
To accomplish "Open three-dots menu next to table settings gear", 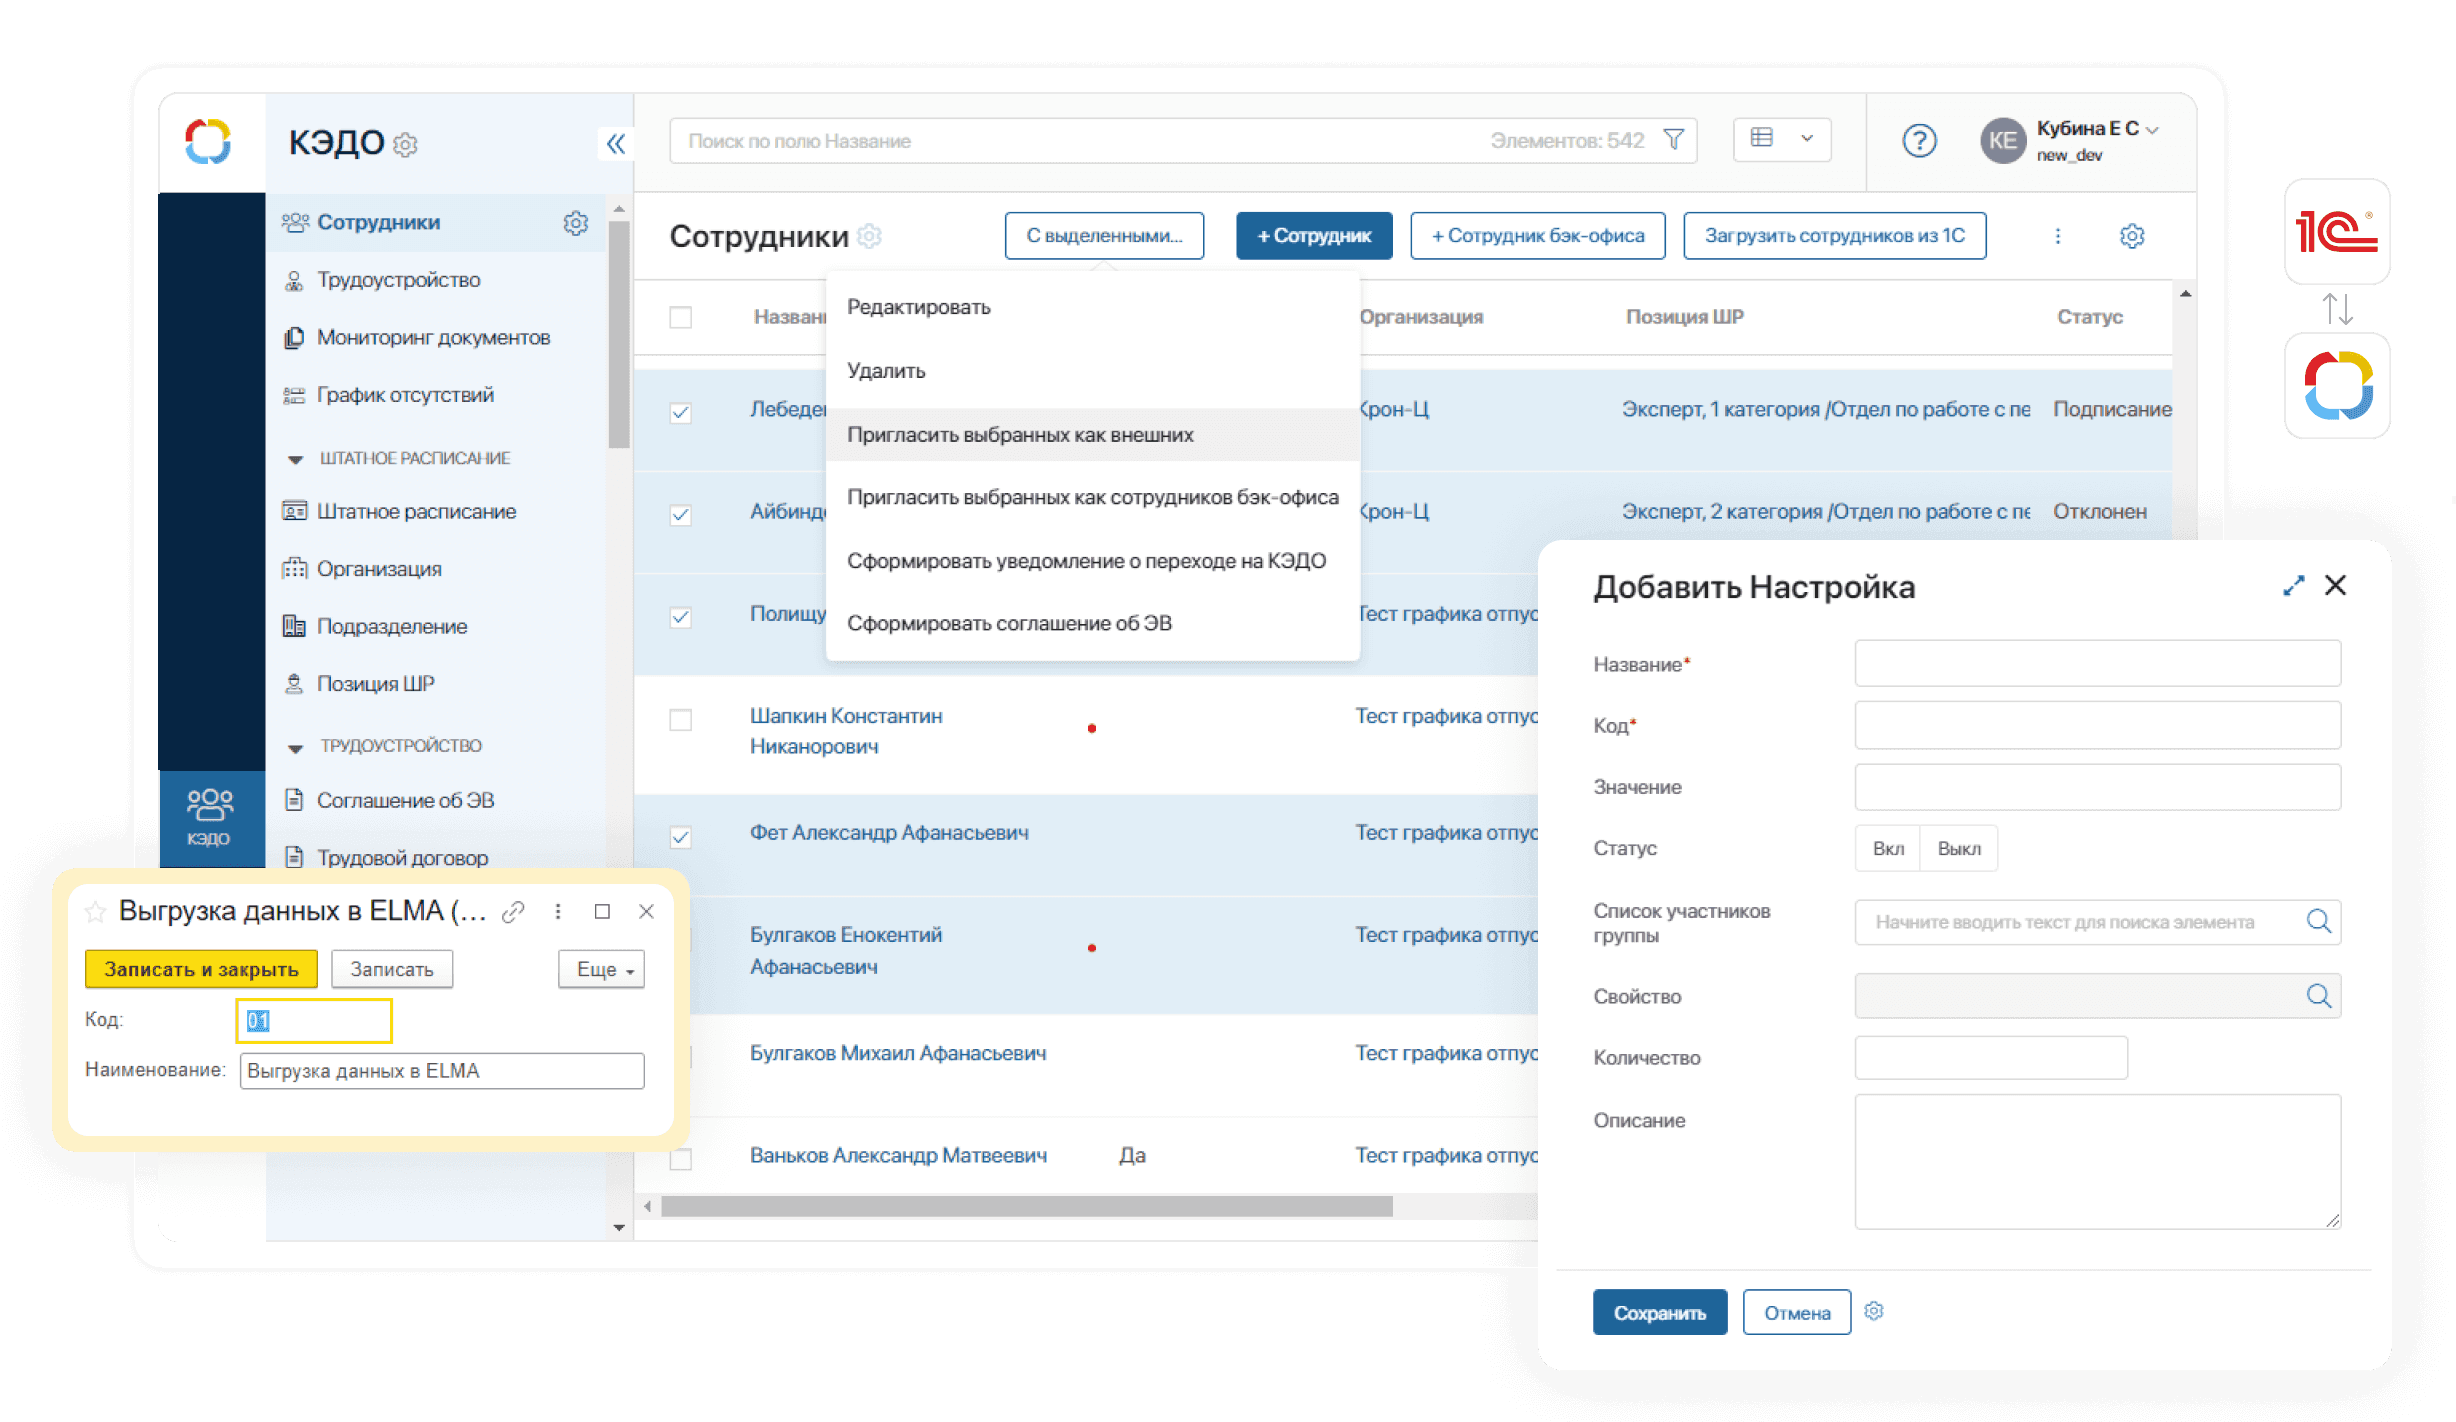I will click(2057, 236).
